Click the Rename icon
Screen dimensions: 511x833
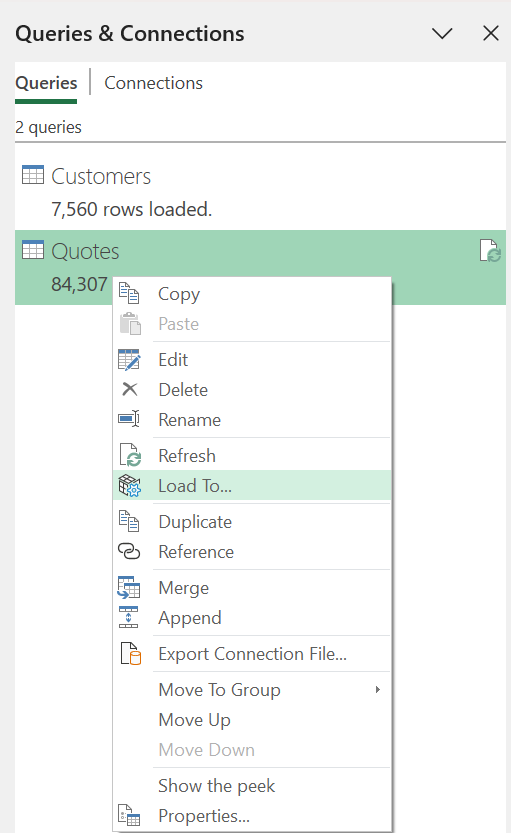129,419
